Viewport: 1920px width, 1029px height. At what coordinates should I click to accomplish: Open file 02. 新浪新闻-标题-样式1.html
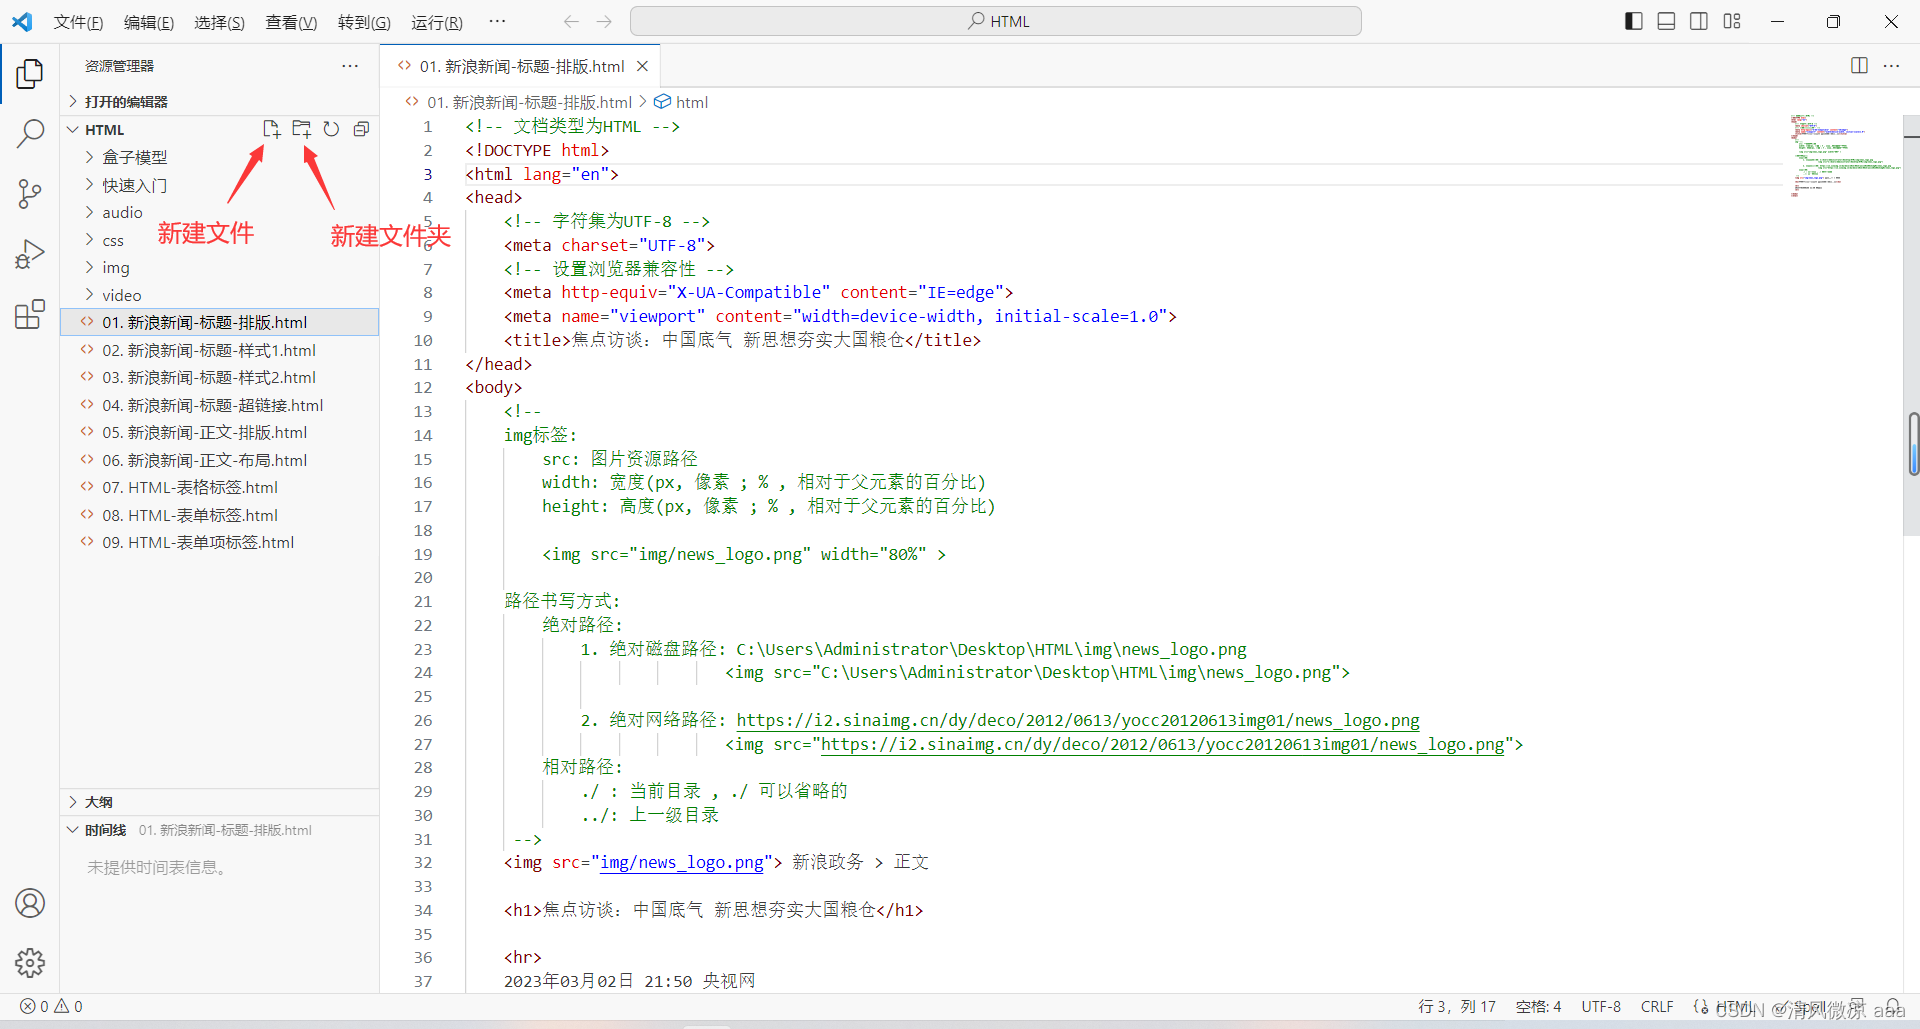coord(219,350)
